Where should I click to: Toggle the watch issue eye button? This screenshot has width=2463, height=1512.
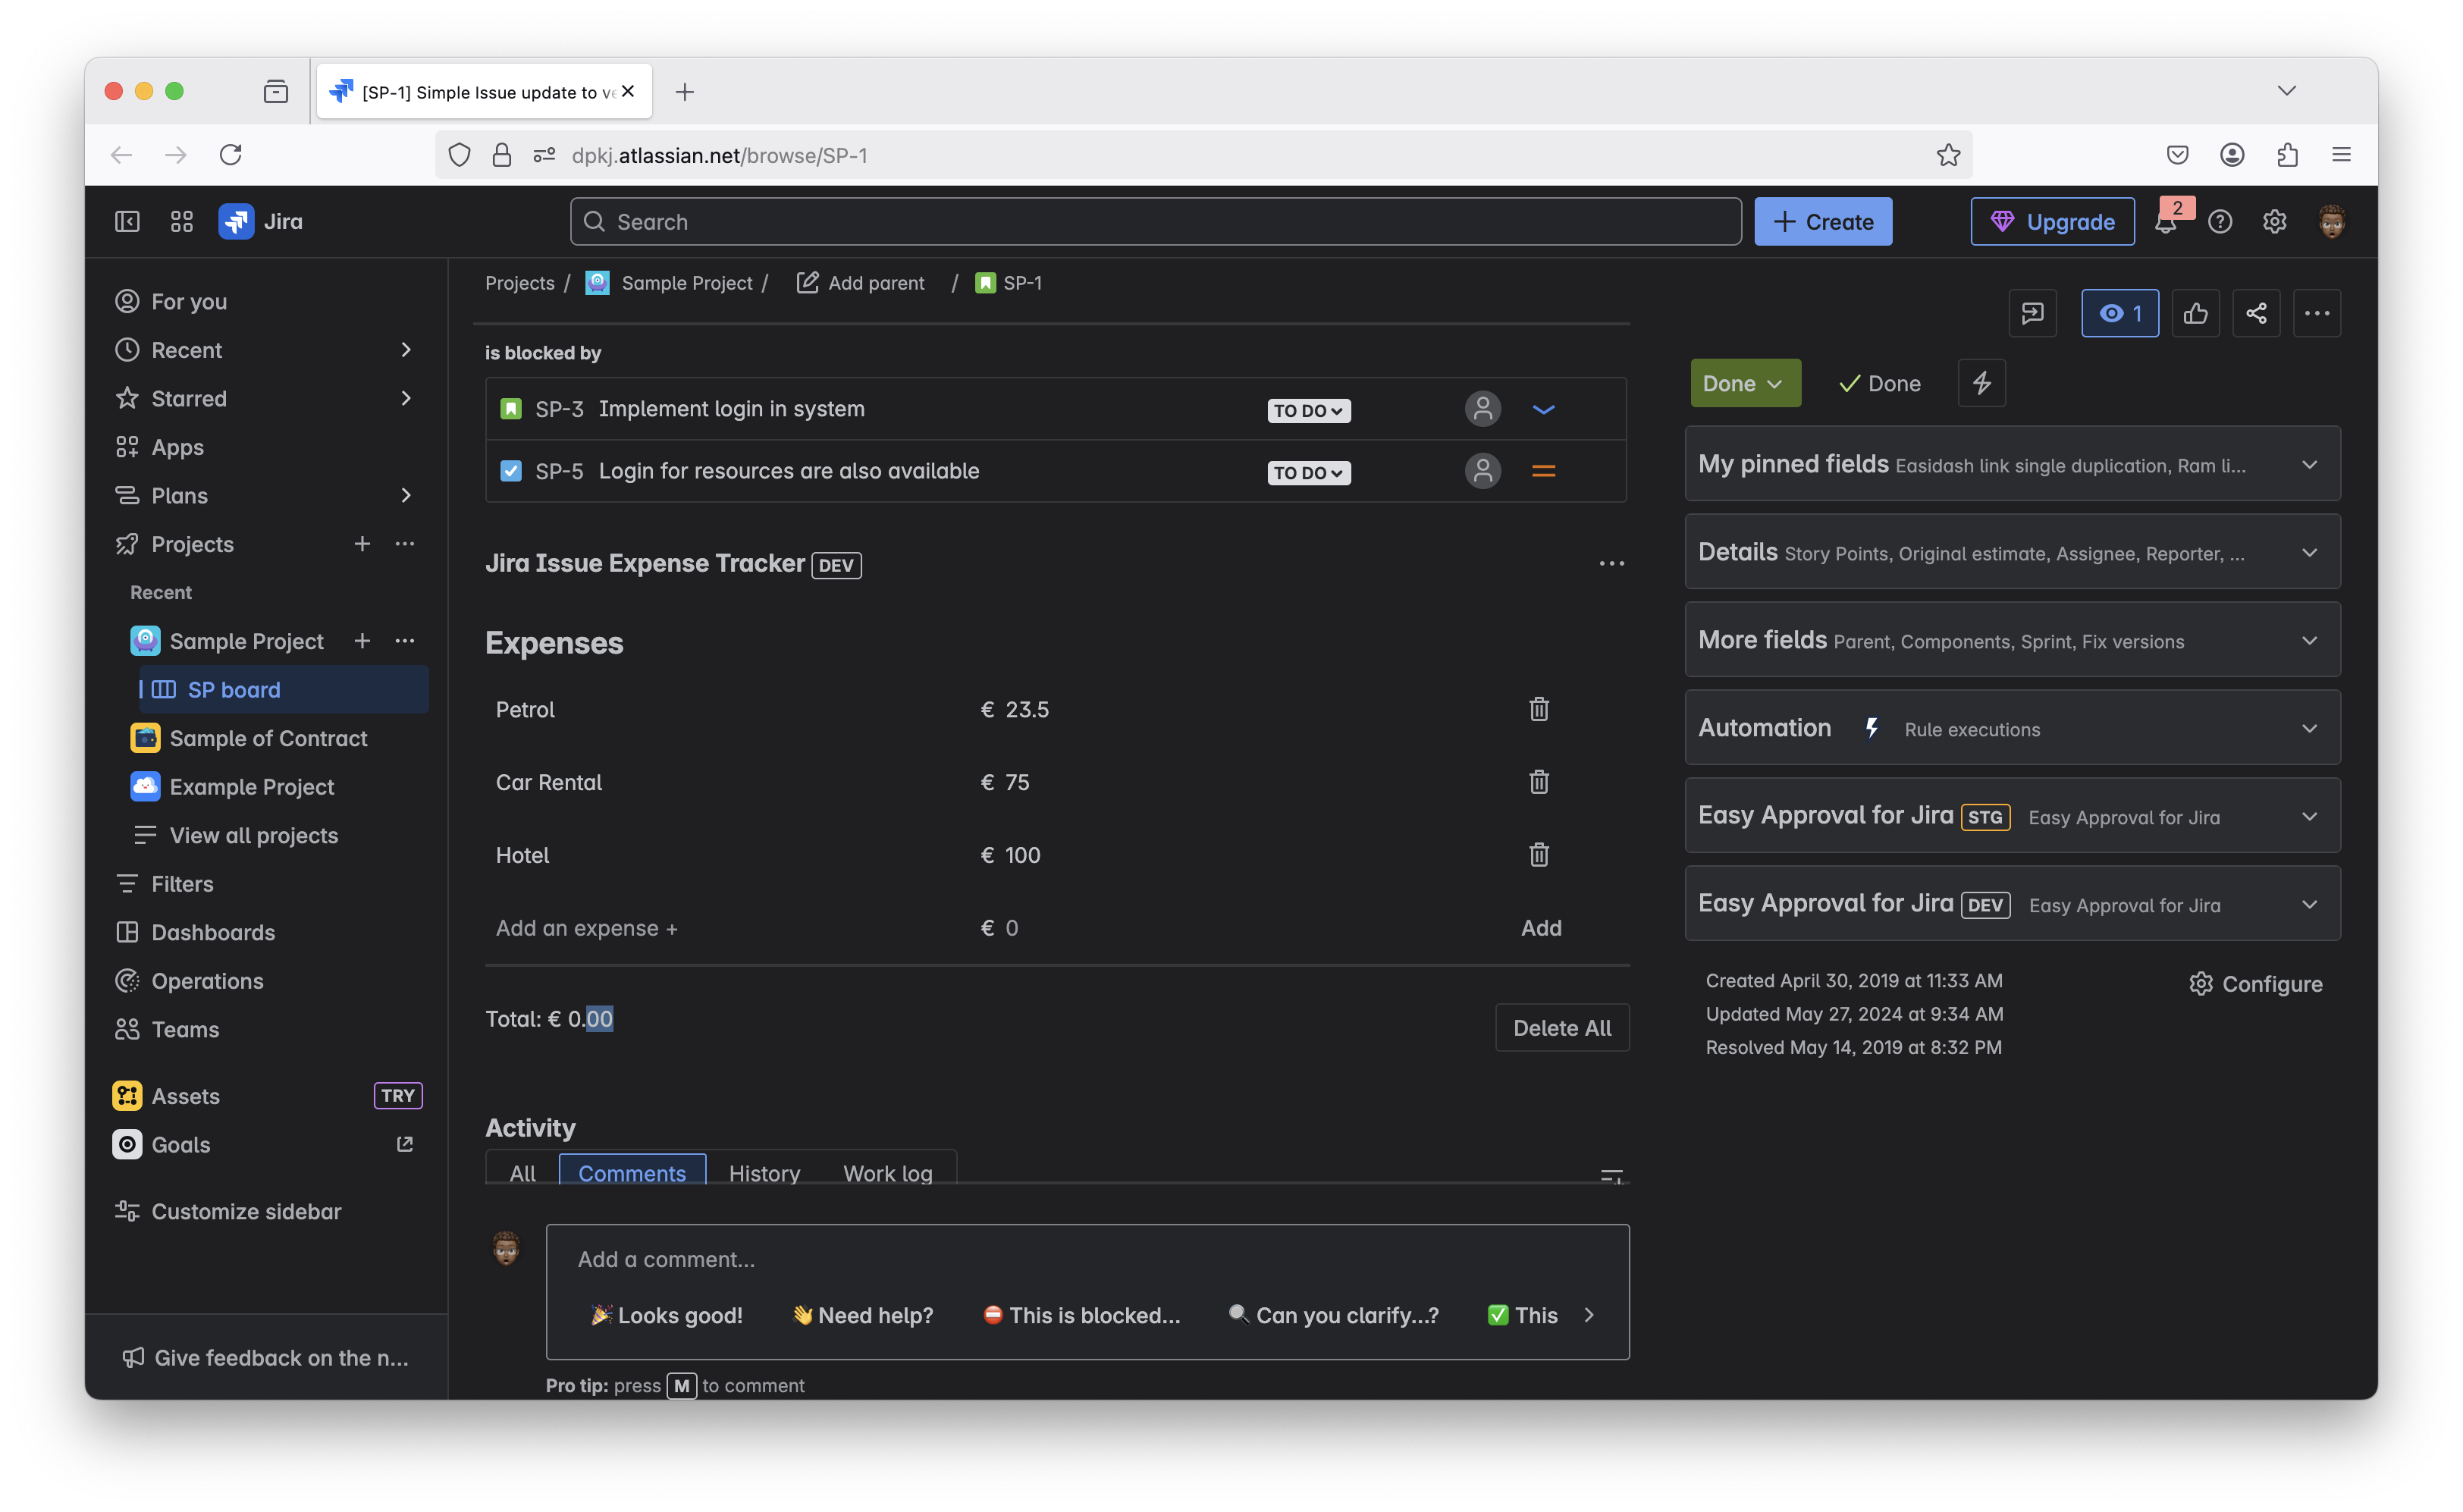click(x=2119, y=314)
